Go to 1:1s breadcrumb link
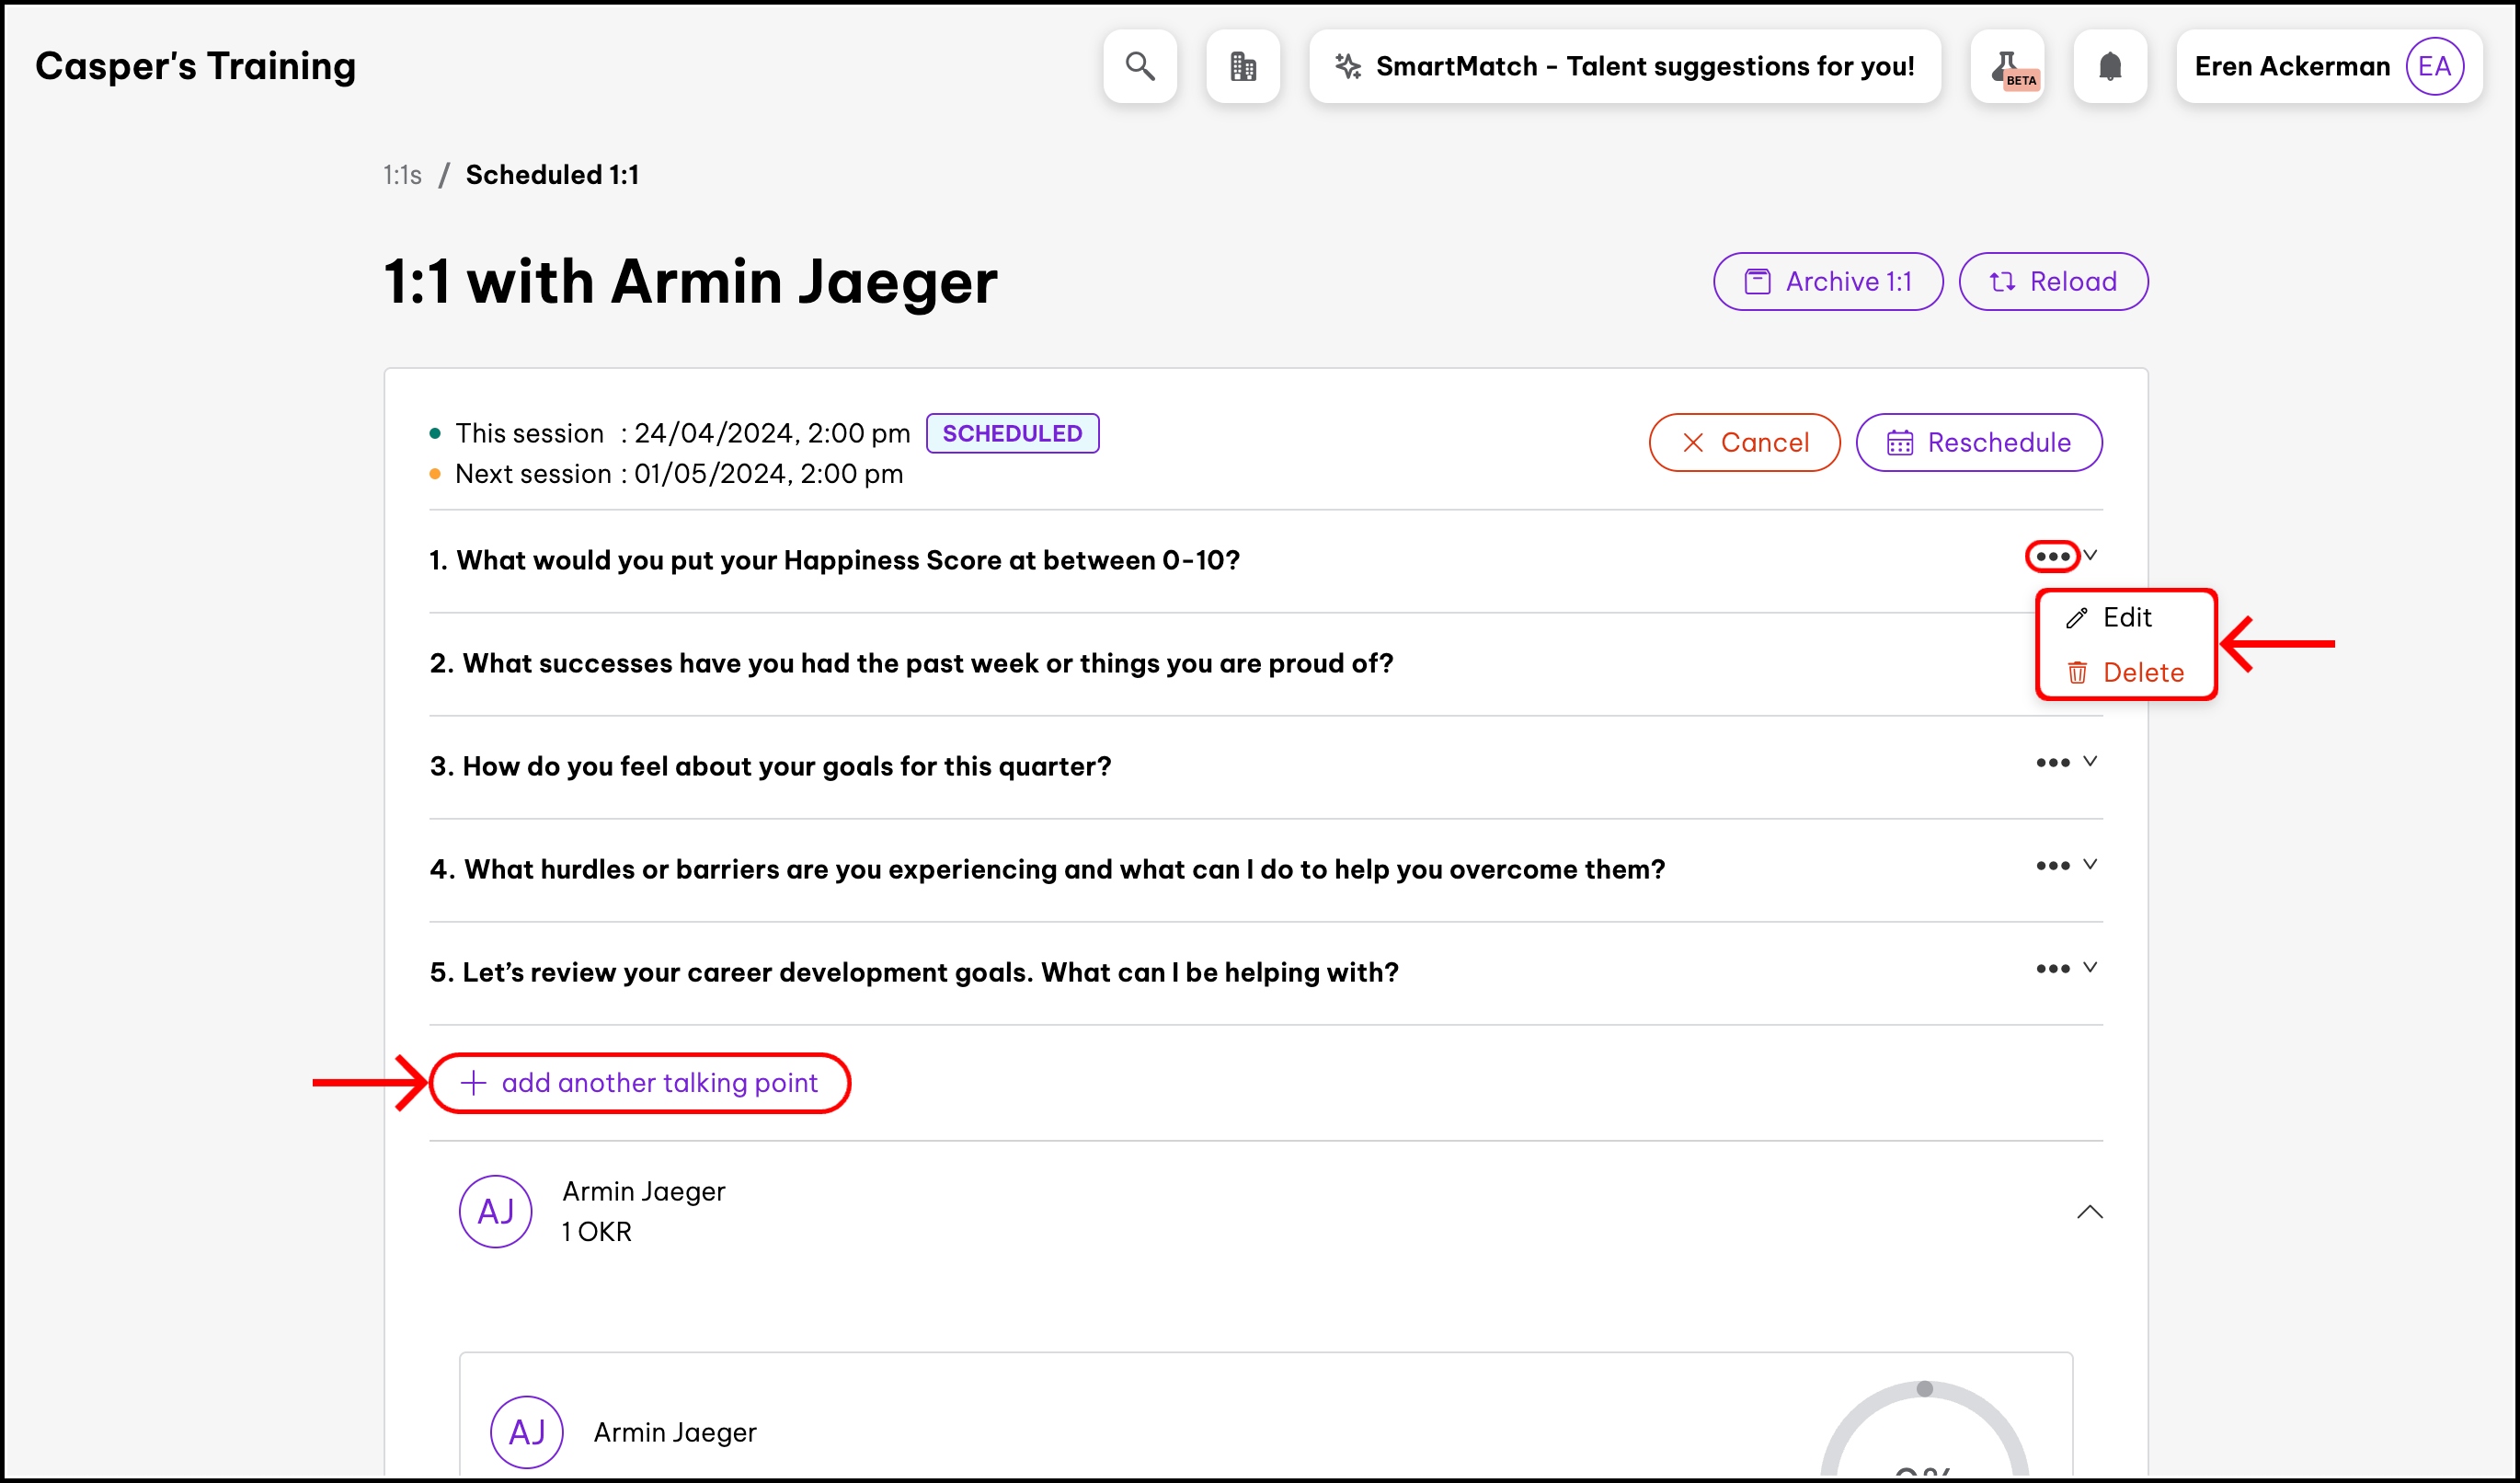The height and width of the screenshot is (1483, 2520). (402, 175)
